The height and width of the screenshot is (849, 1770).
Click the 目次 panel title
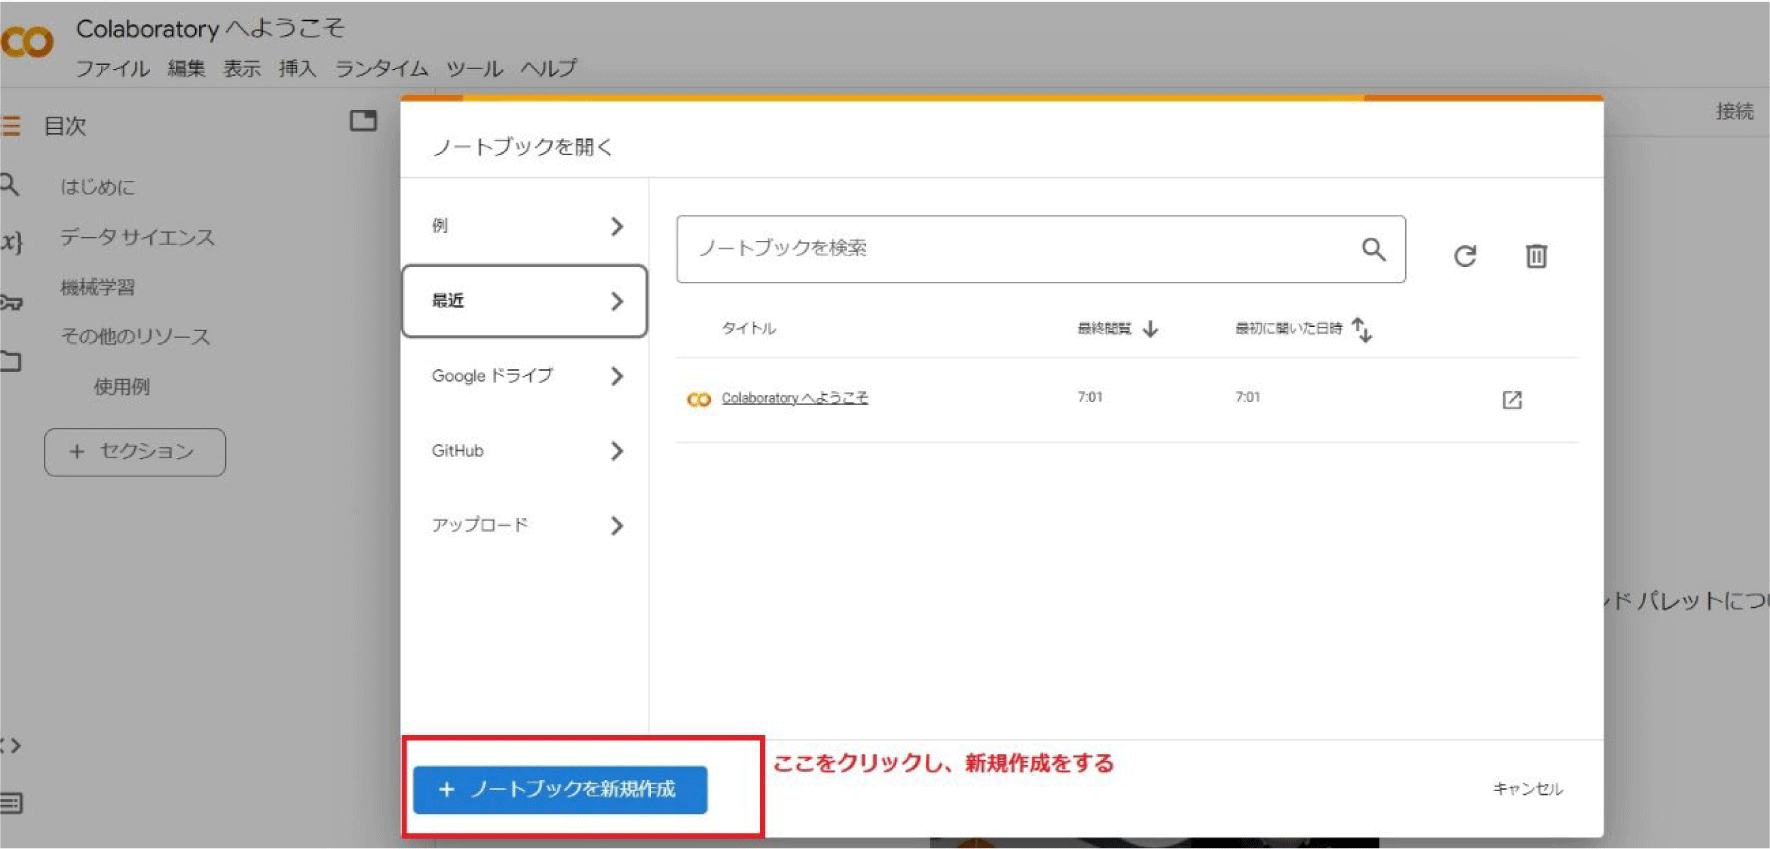[65, 126]
